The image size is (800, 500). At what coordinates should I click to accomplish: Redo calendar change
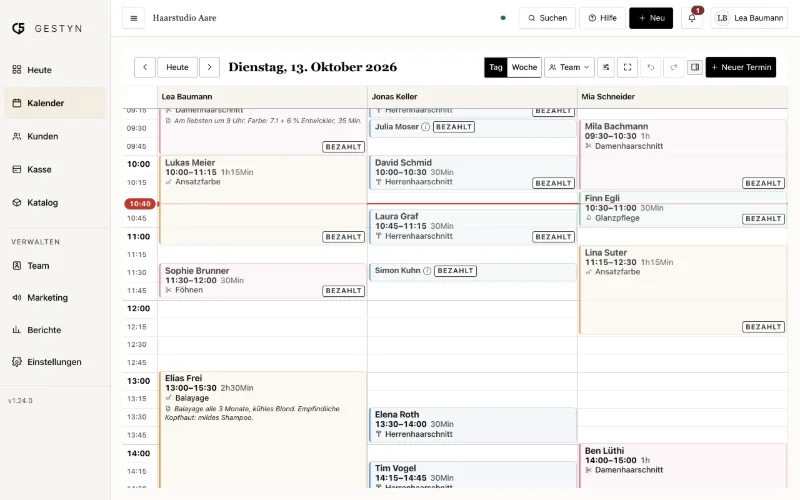[x=673, y=67]
